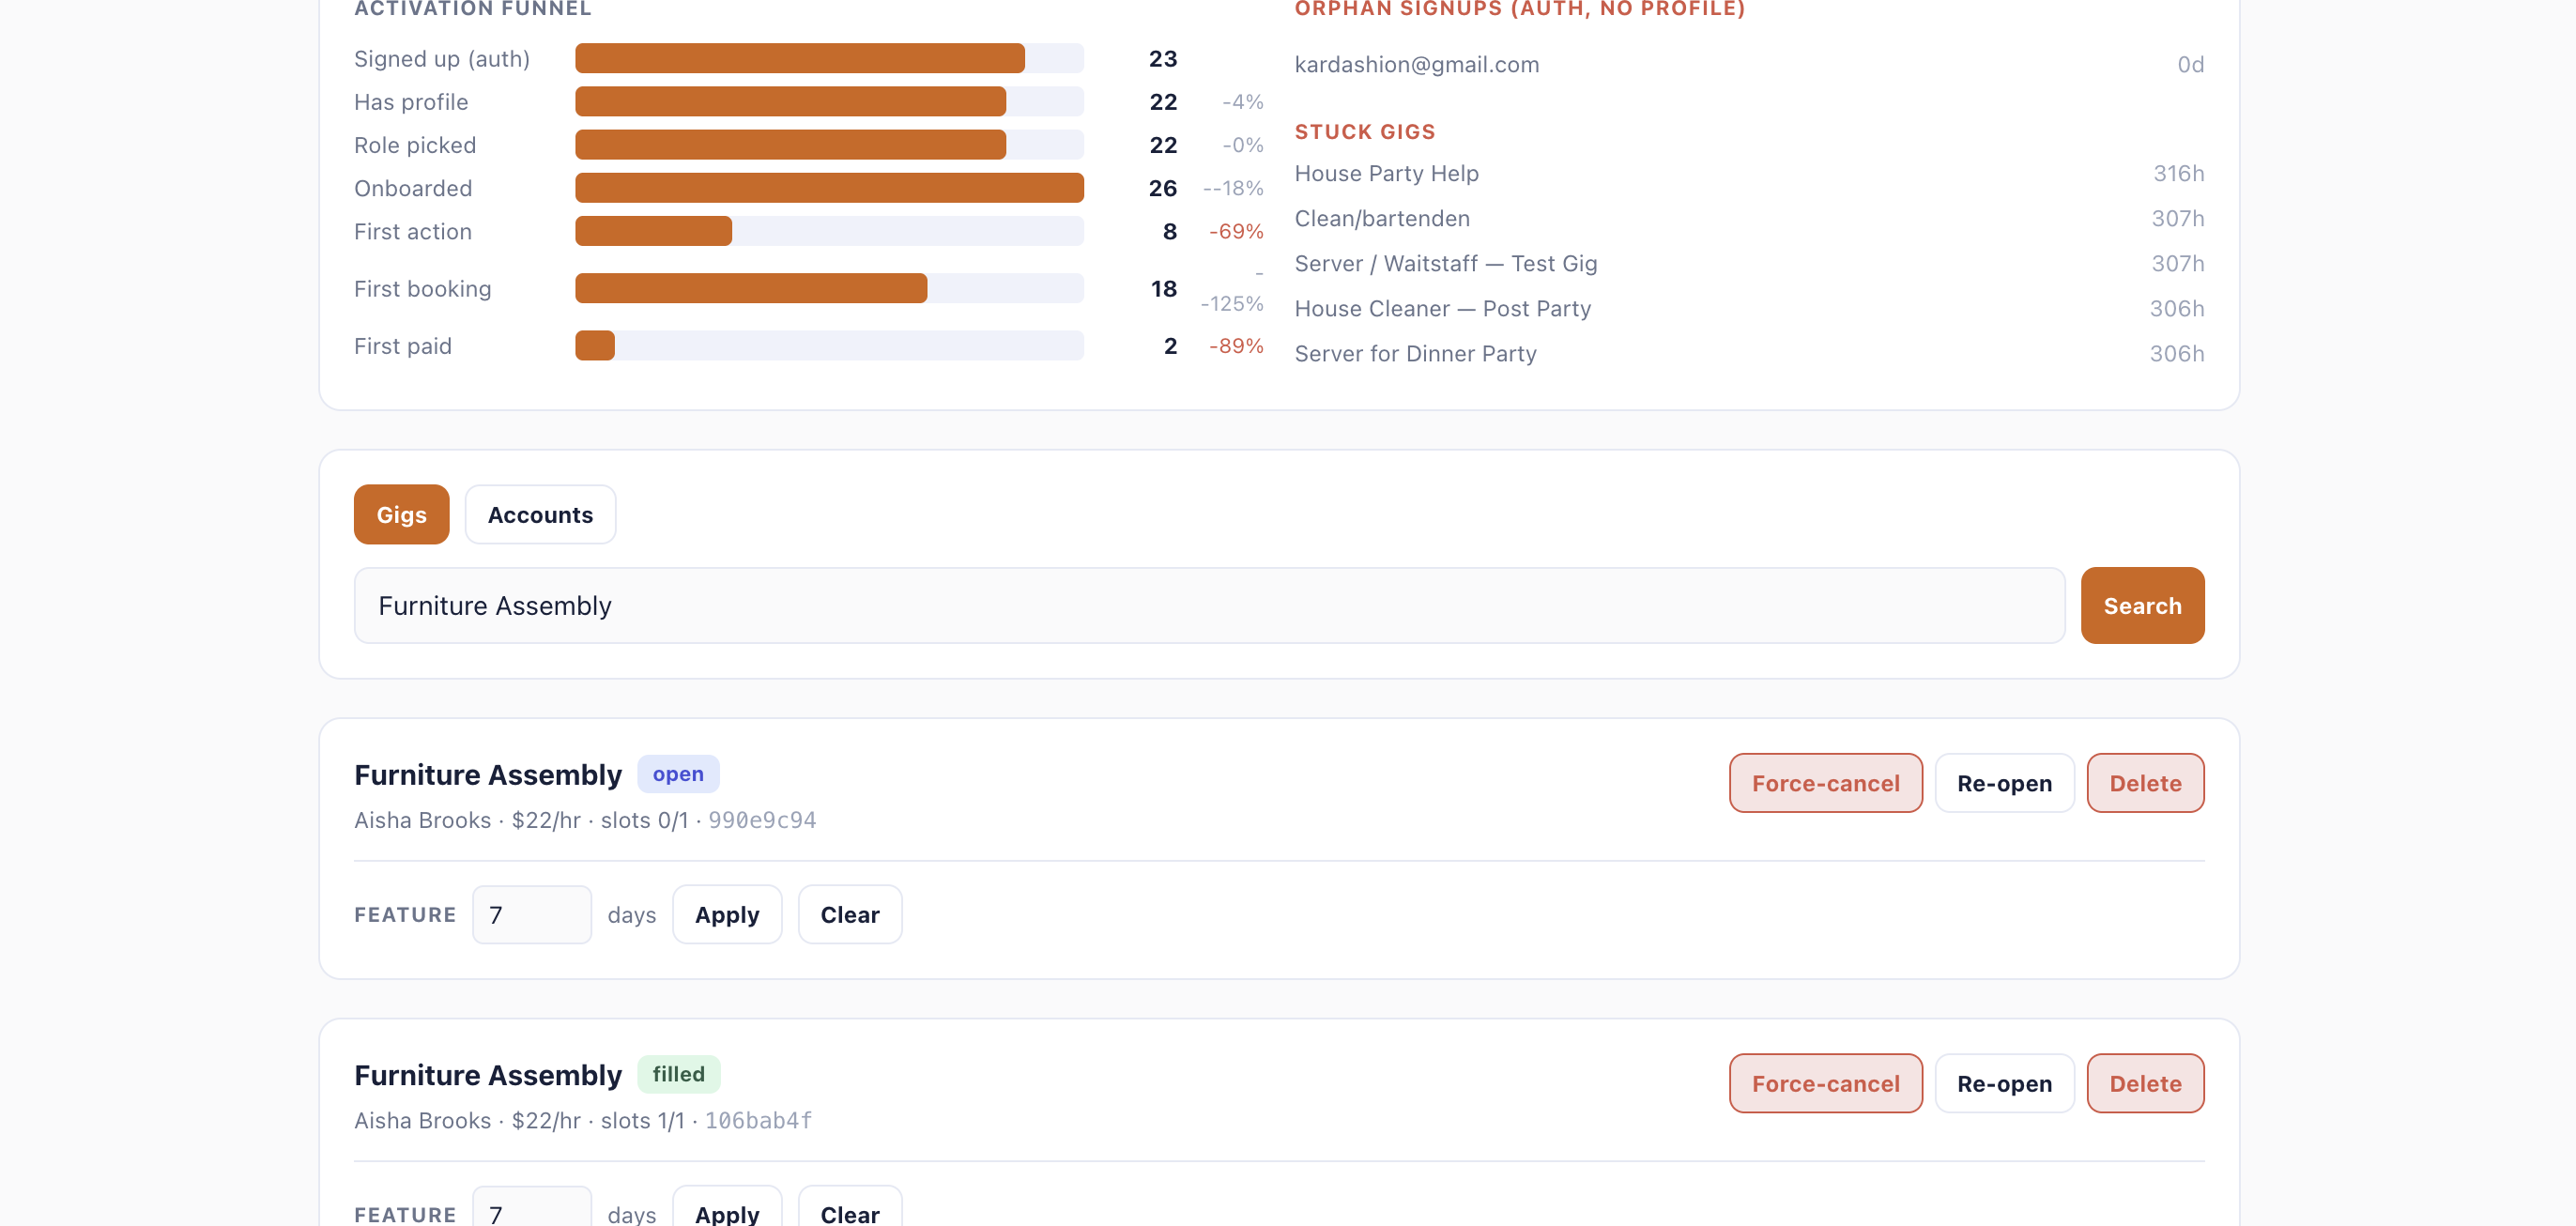Click the First action funnel bar
2576x1226 pixels.
828,231
